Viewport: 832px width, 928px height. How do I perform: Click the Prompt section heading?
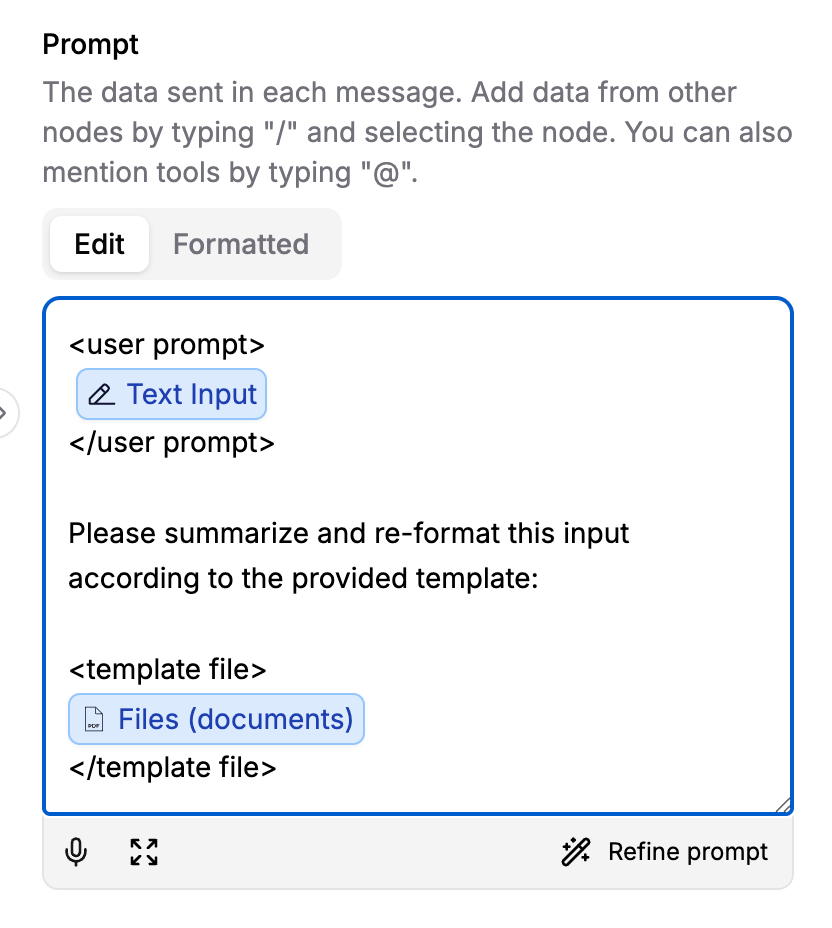point(91,45)
